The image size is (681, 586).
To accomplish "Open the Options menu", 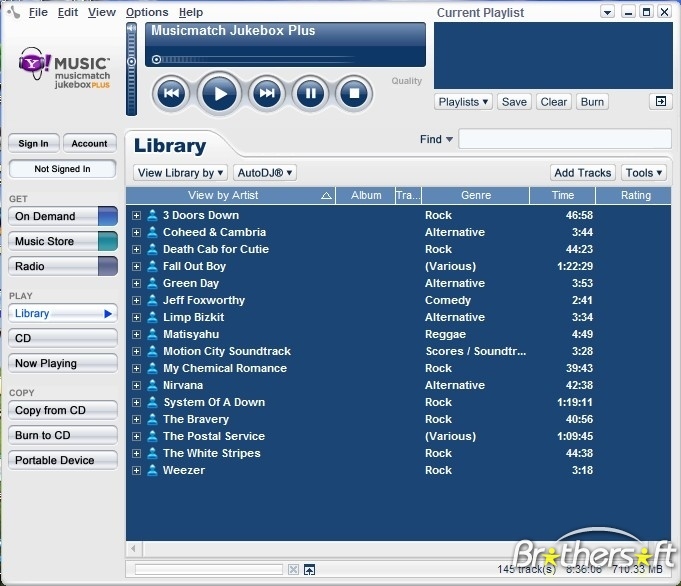I will pyautogui.click(x=147, y=12).
